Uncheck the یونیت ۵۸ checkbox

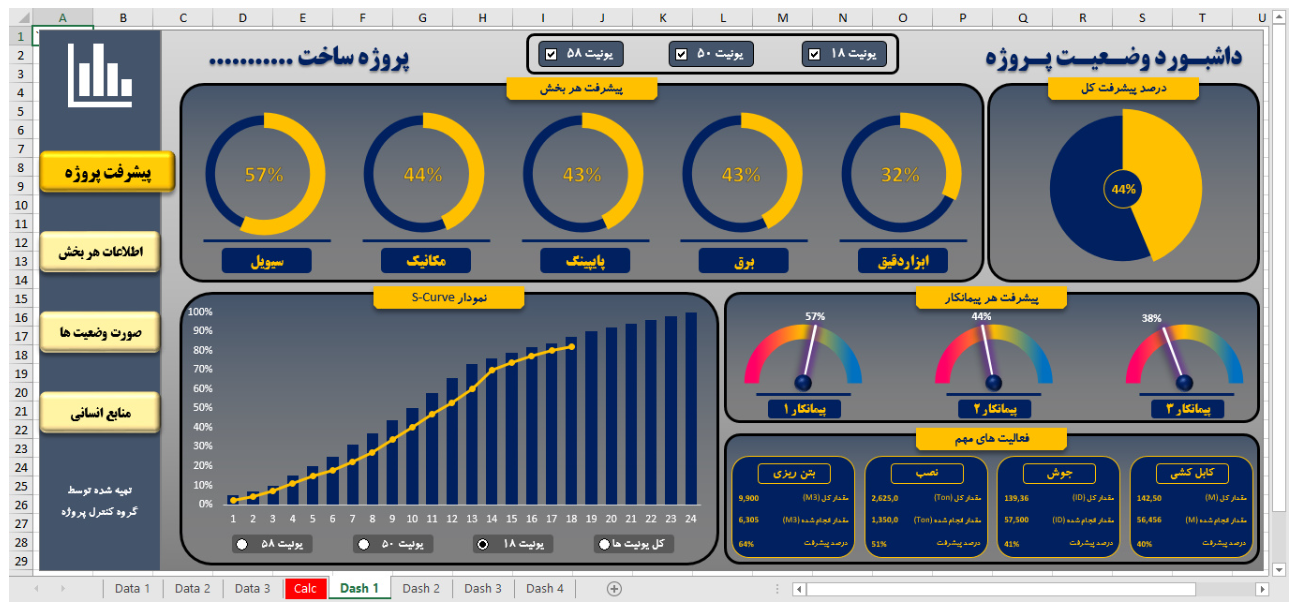pos(551,54)
